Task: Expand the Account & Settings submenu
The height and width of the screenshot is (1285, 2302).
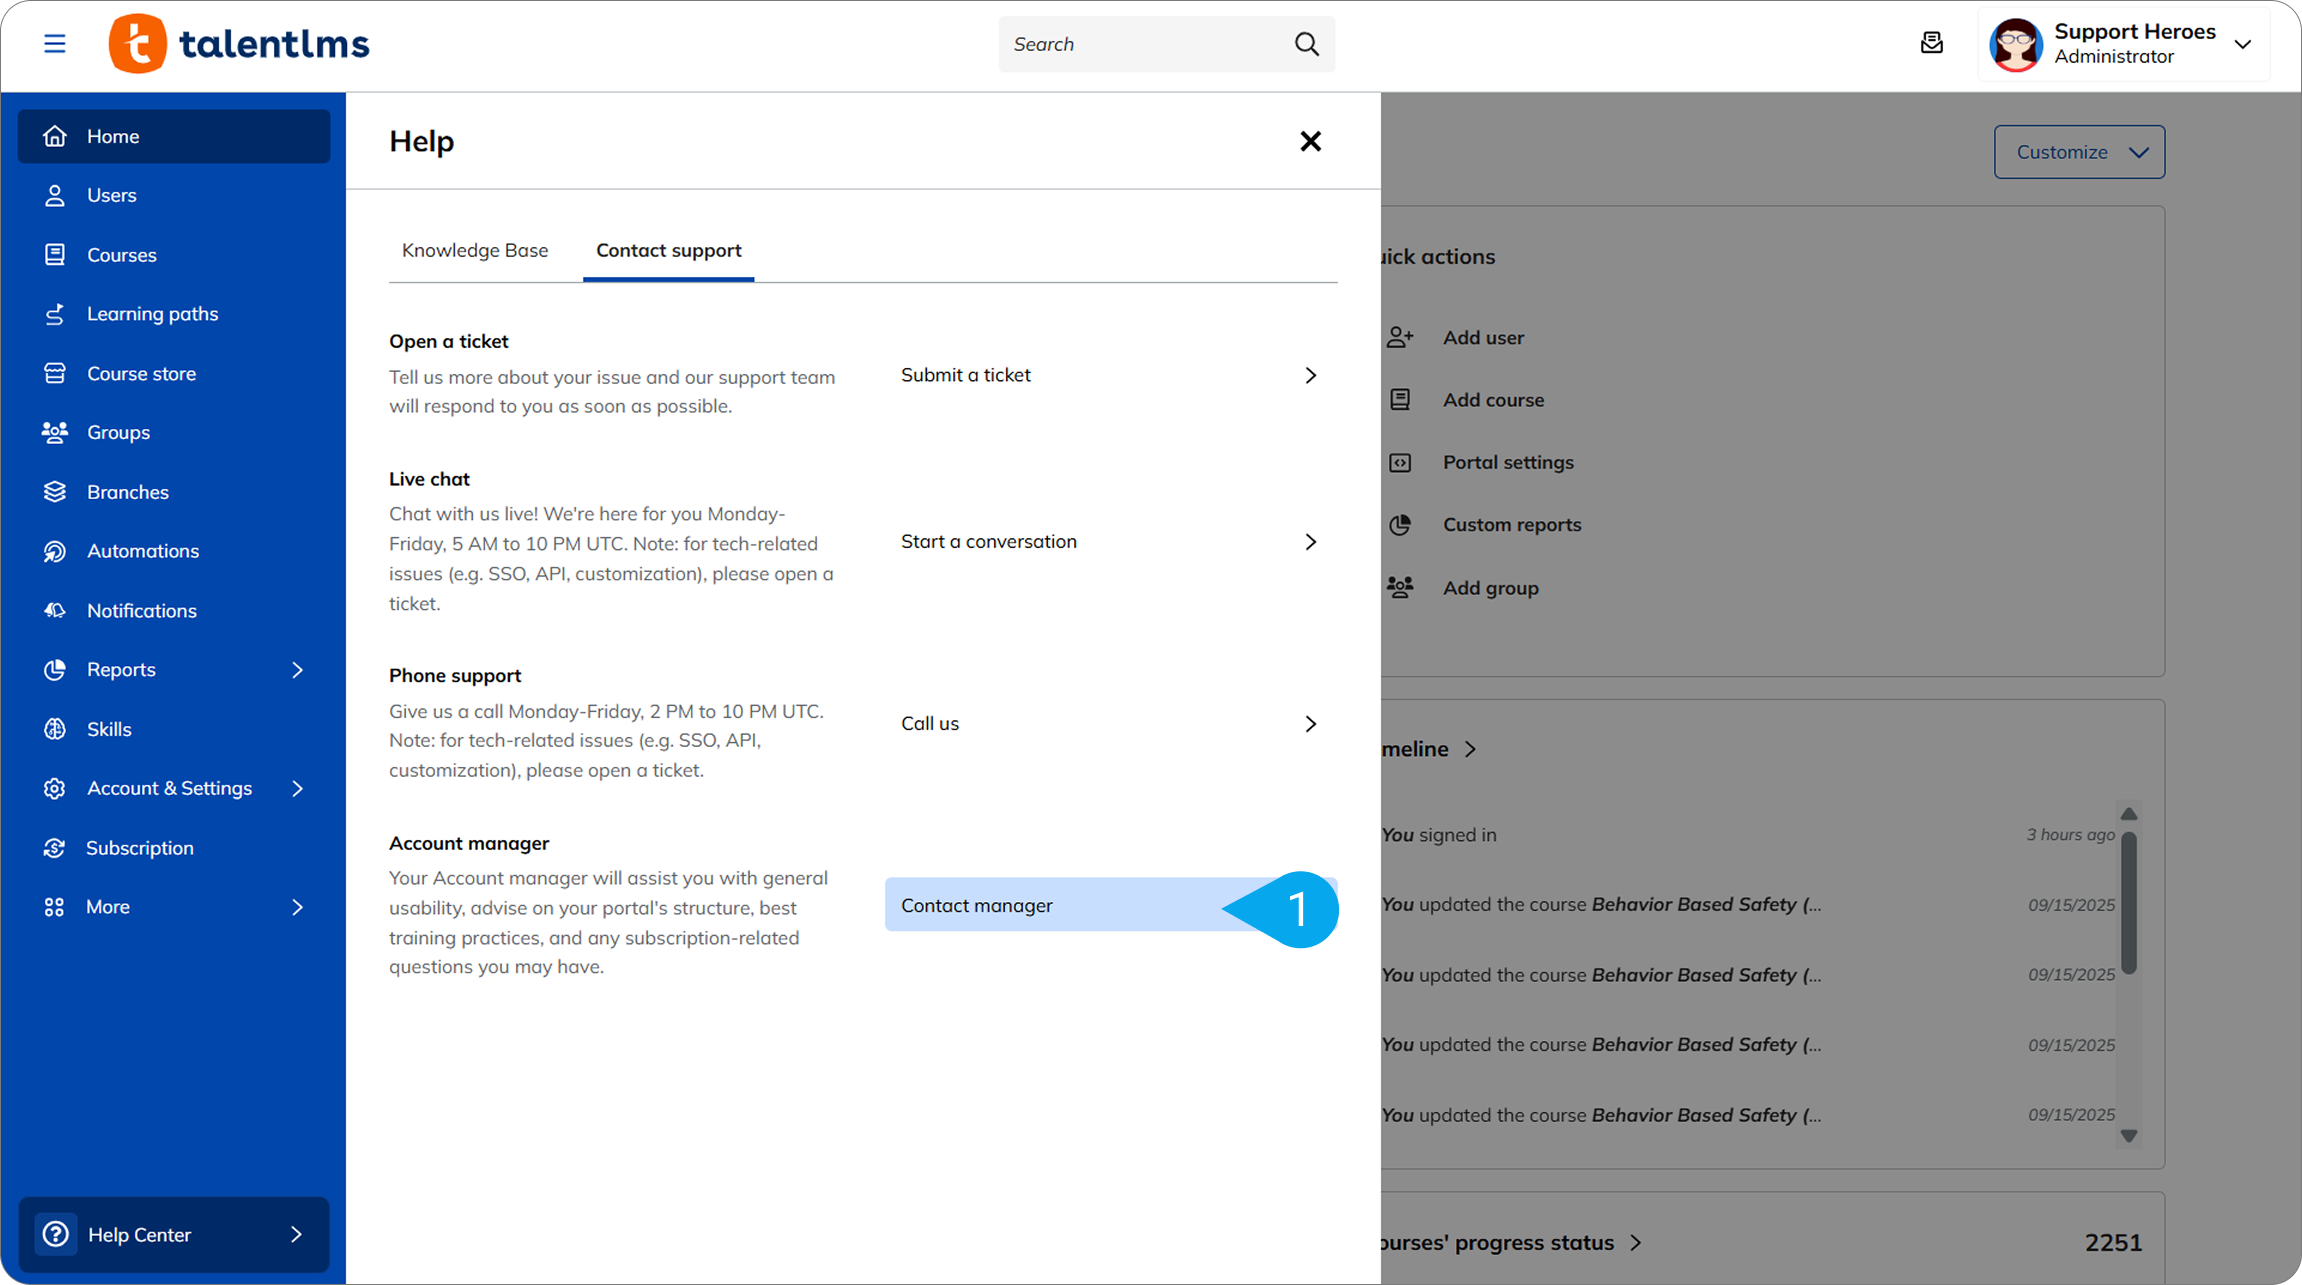Action: click(297, 788)
